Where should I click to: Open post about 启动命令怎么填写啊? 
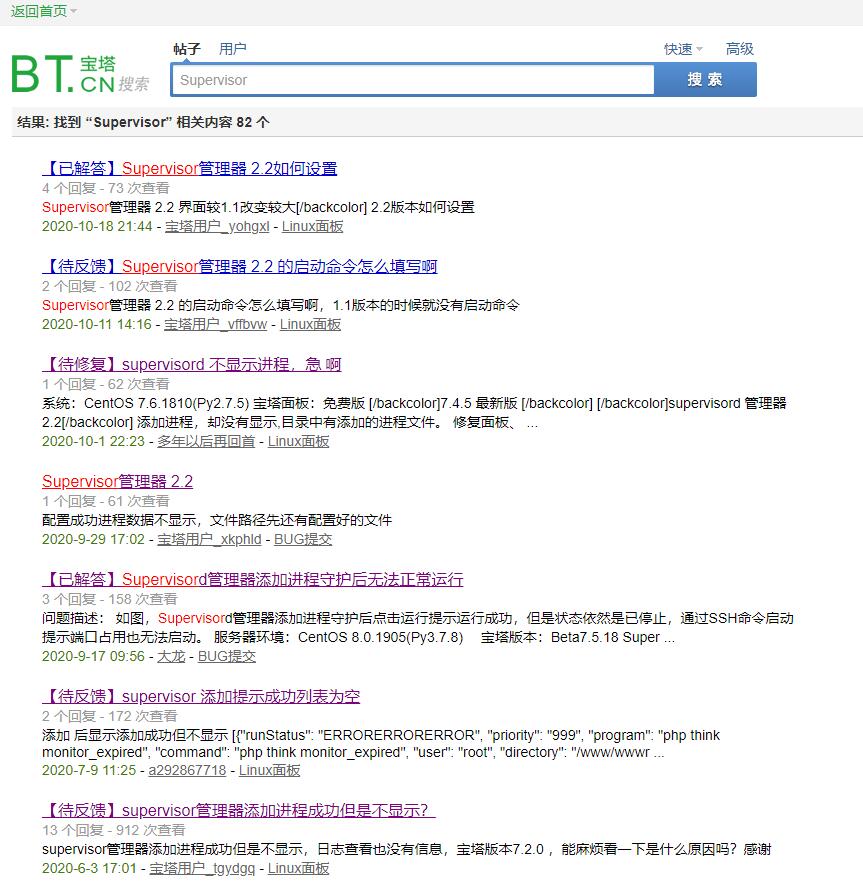tap(240, 266)
